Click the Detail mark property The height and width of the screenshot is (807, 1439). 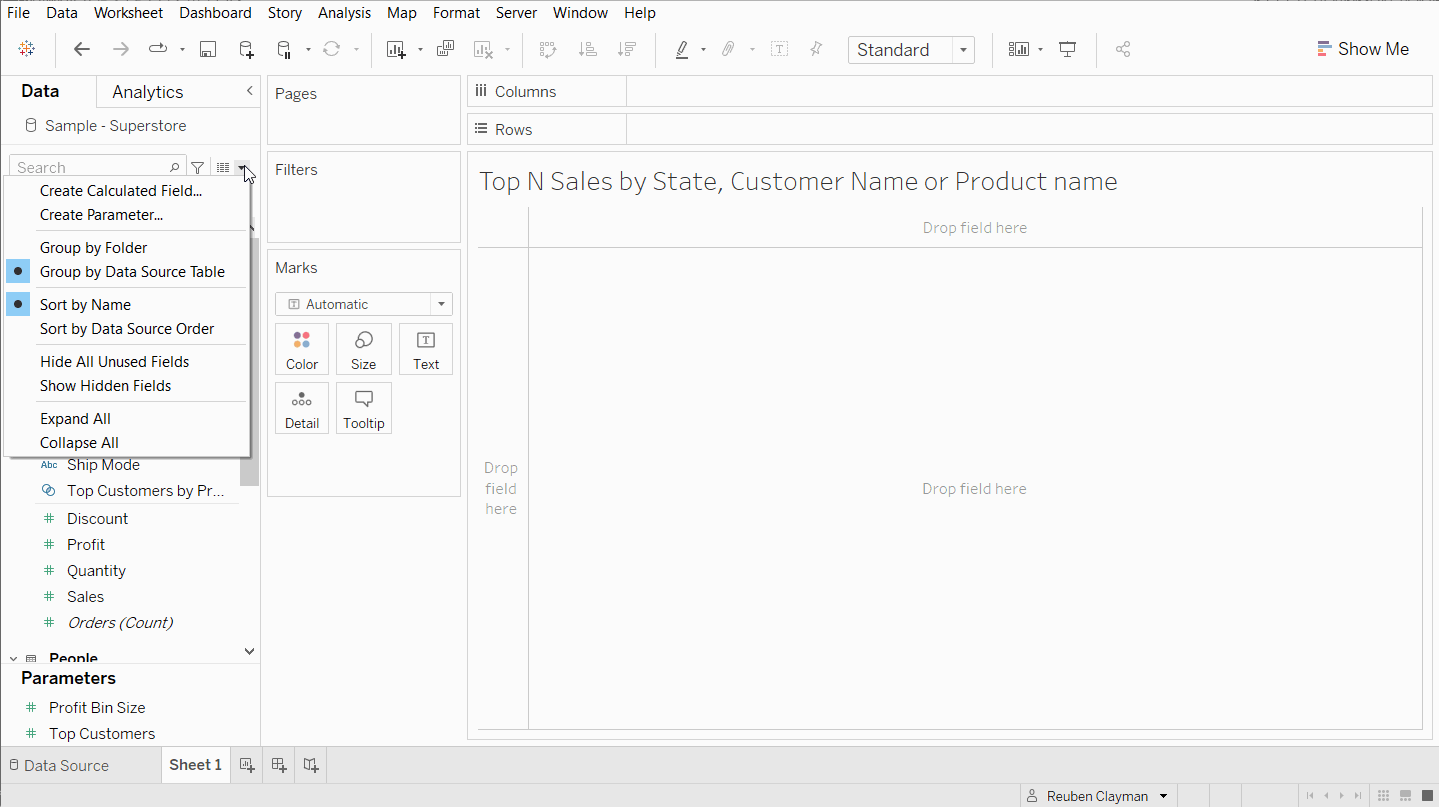pos(301,408)
